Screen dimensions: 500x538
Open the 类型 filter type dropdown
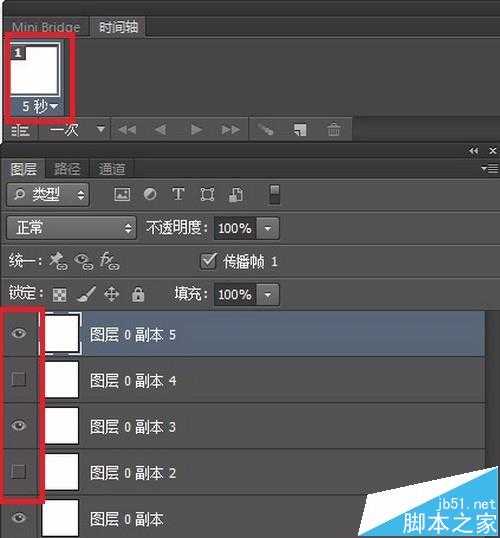[48, 195]
